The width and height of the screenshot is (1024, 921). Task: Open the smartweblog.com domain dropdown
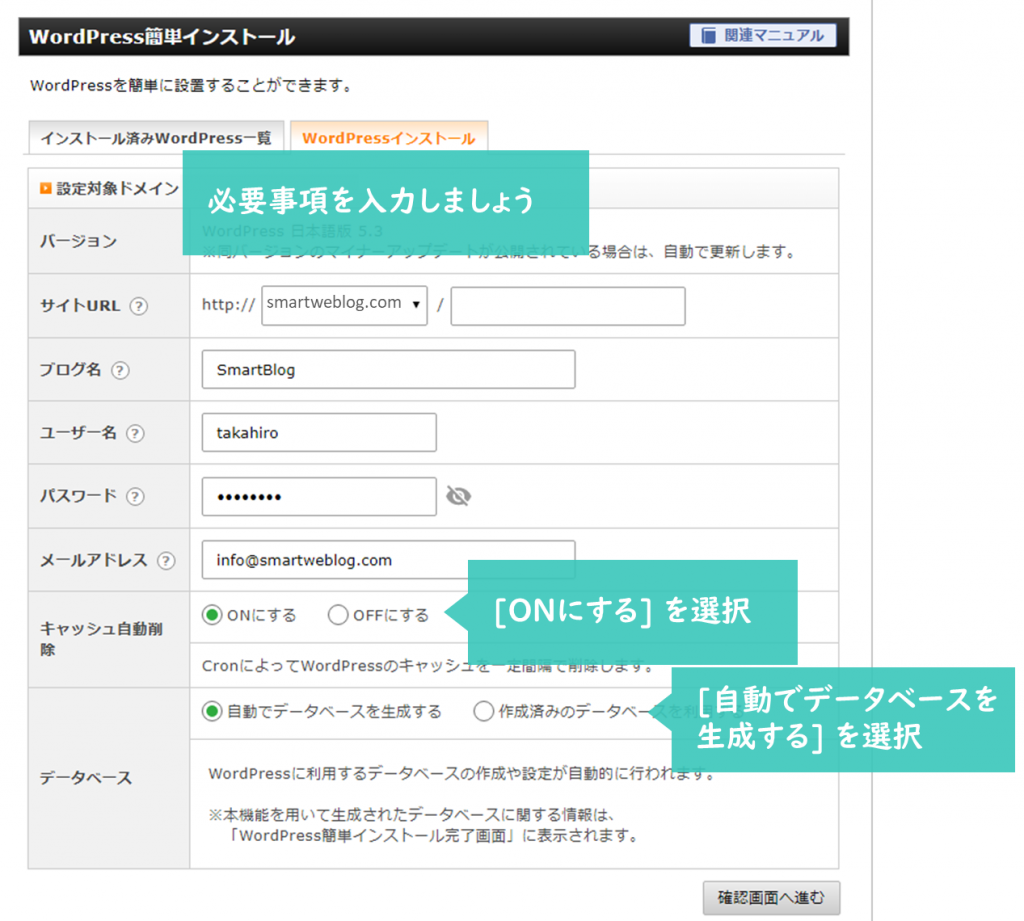[344, 305]
